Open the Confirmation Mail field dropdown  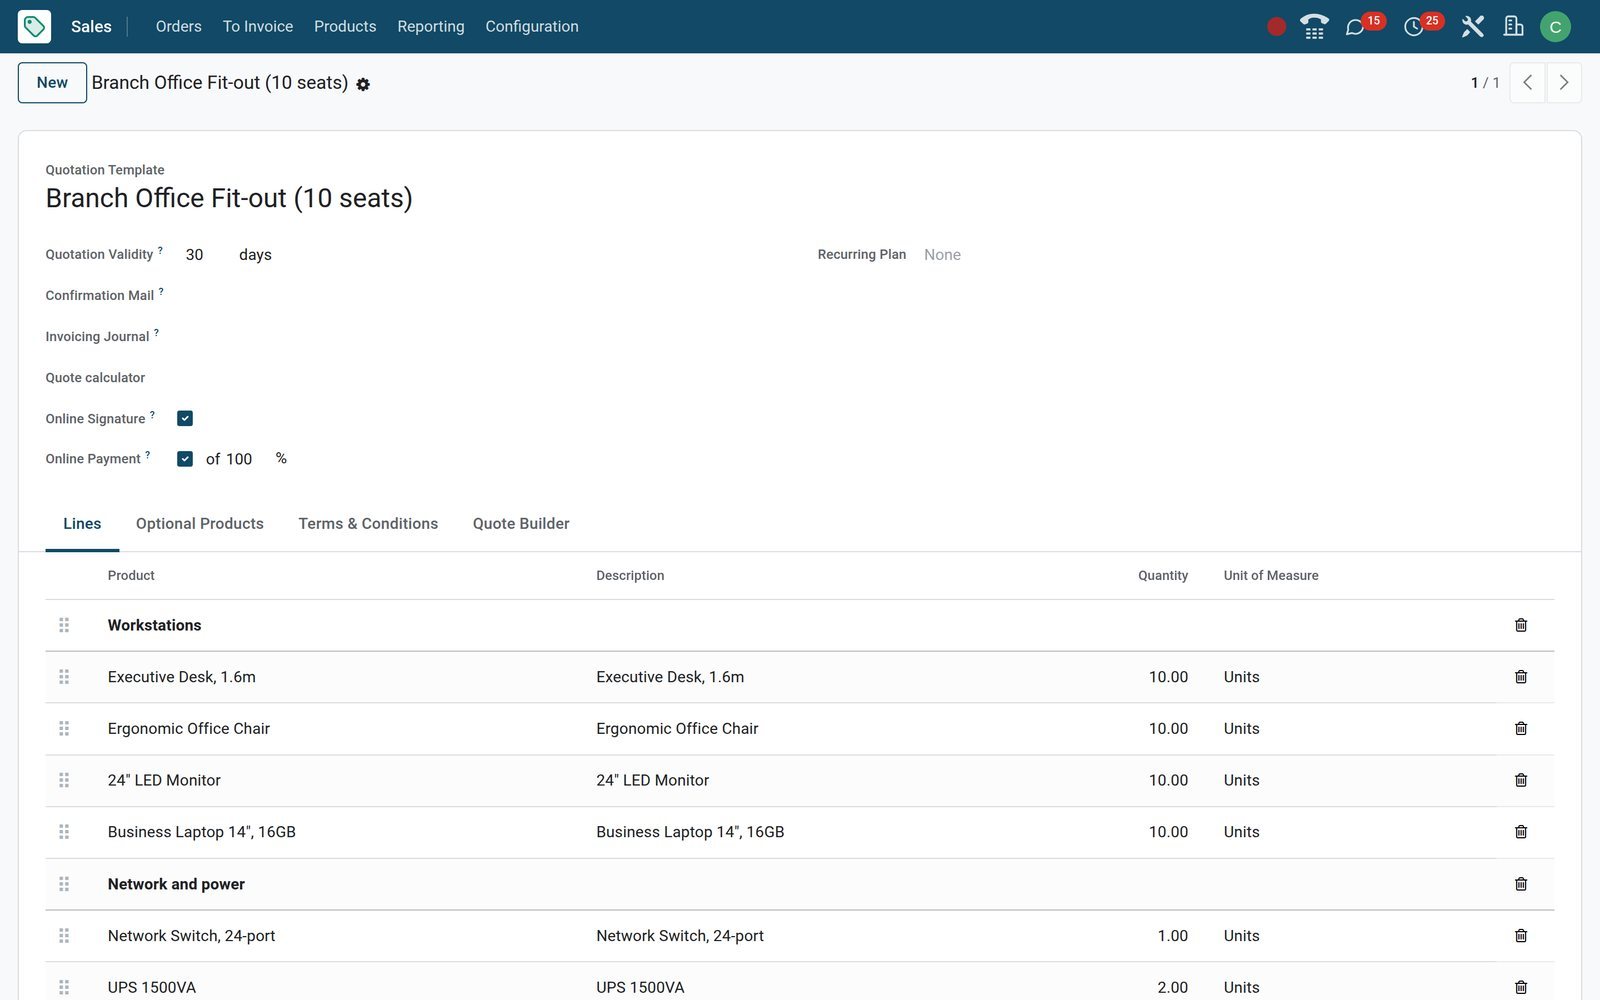pyautogui.click(x=477, y=296)
